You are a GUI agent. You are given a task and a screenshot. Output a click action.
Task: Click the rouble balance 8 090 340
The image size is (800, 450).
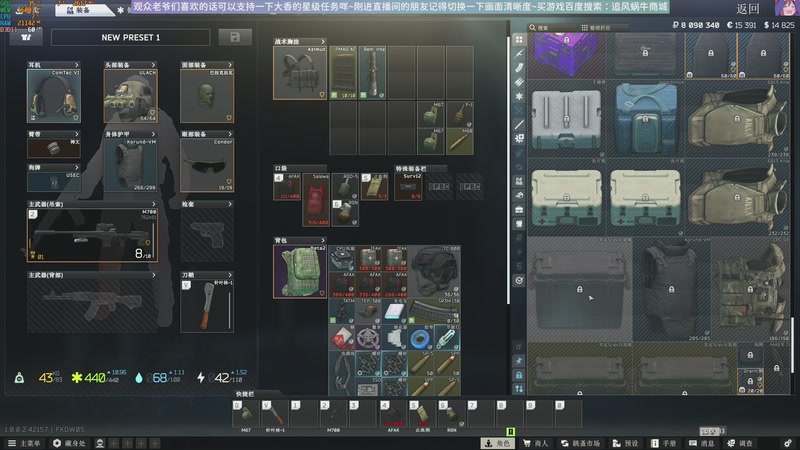point(696,25)
